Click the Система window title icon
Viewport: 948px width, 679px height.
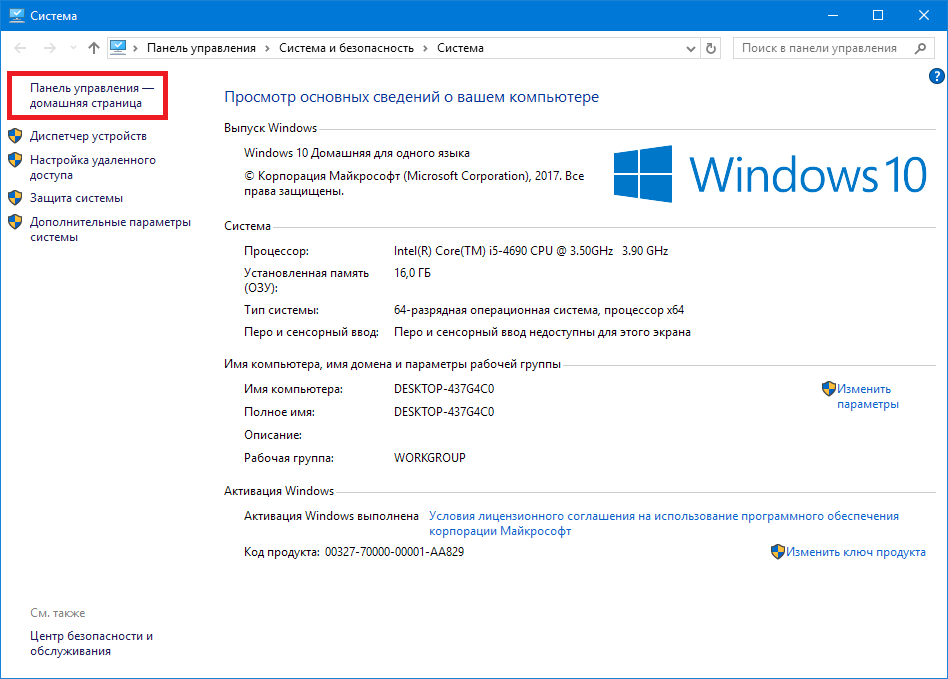click(16, 15)
